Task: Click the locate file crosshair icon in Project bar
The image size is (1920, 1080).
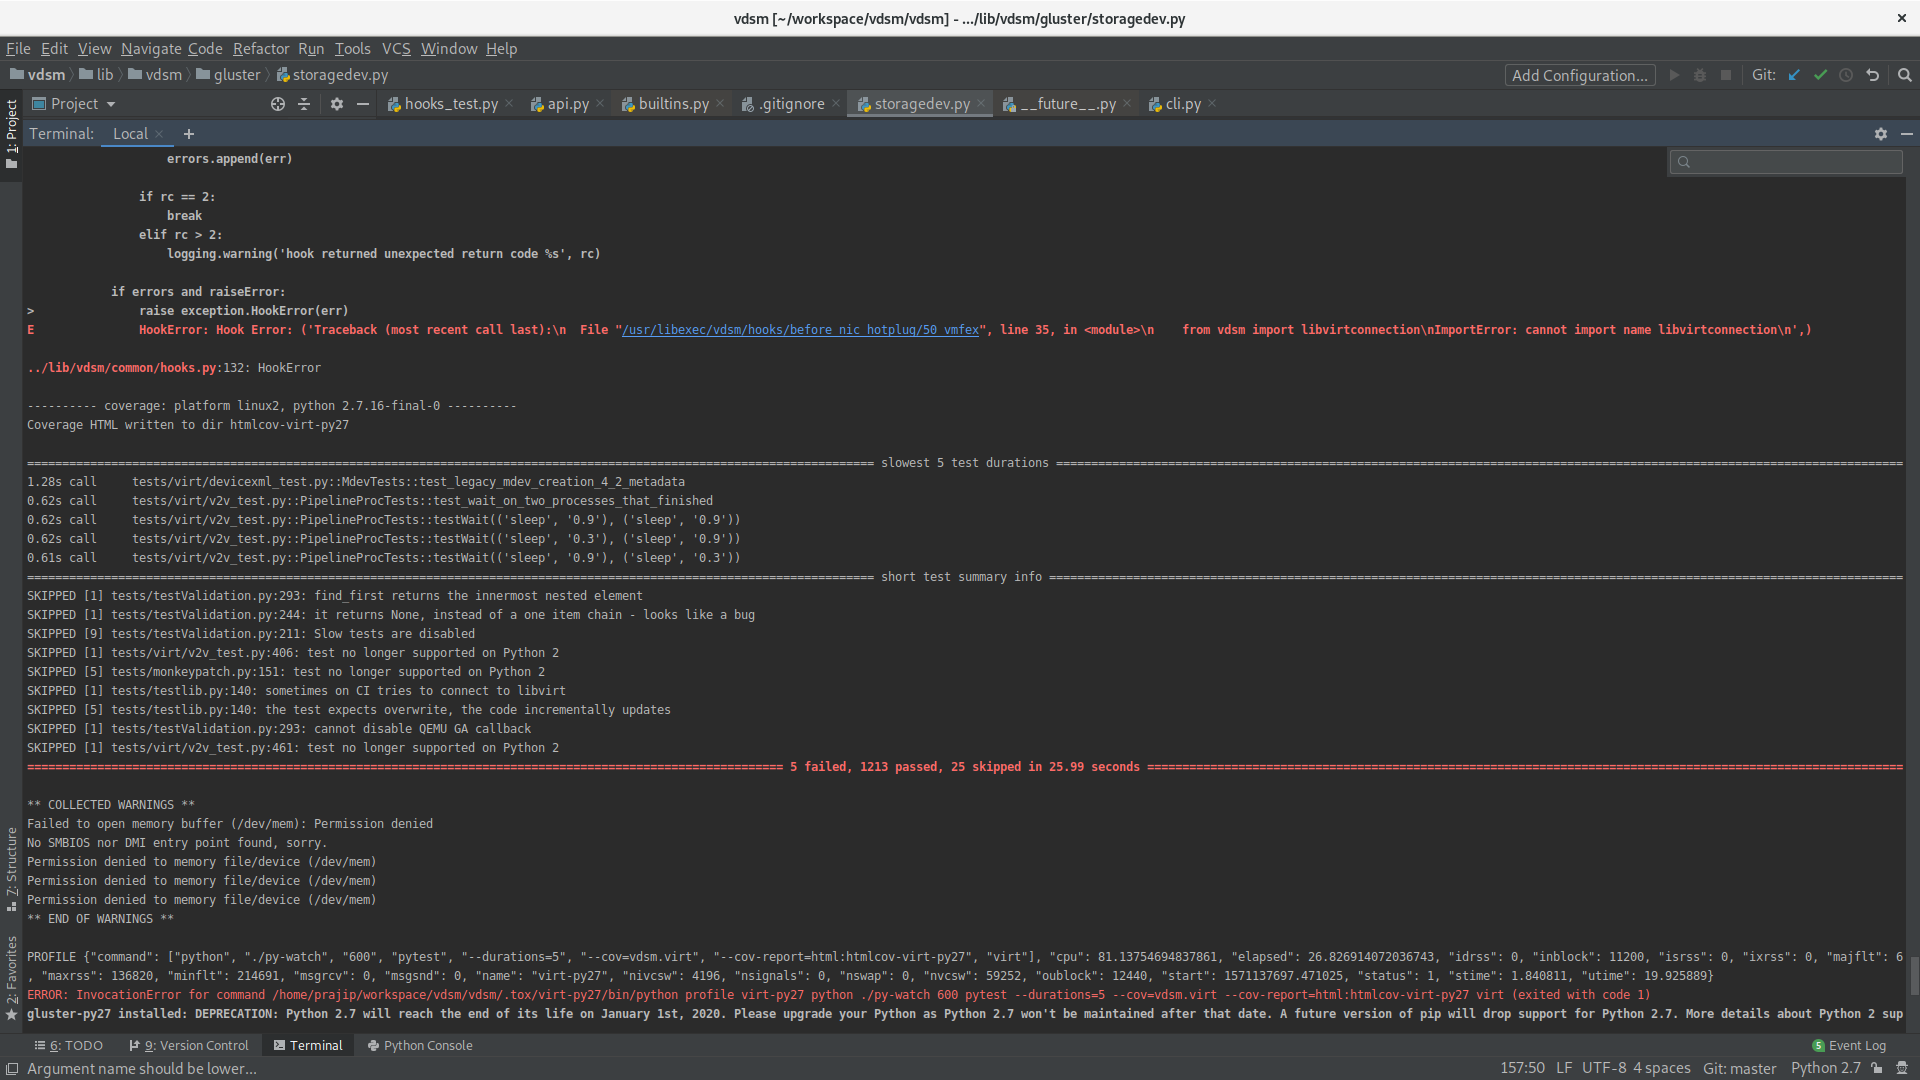Action: [x=278, y=104]
